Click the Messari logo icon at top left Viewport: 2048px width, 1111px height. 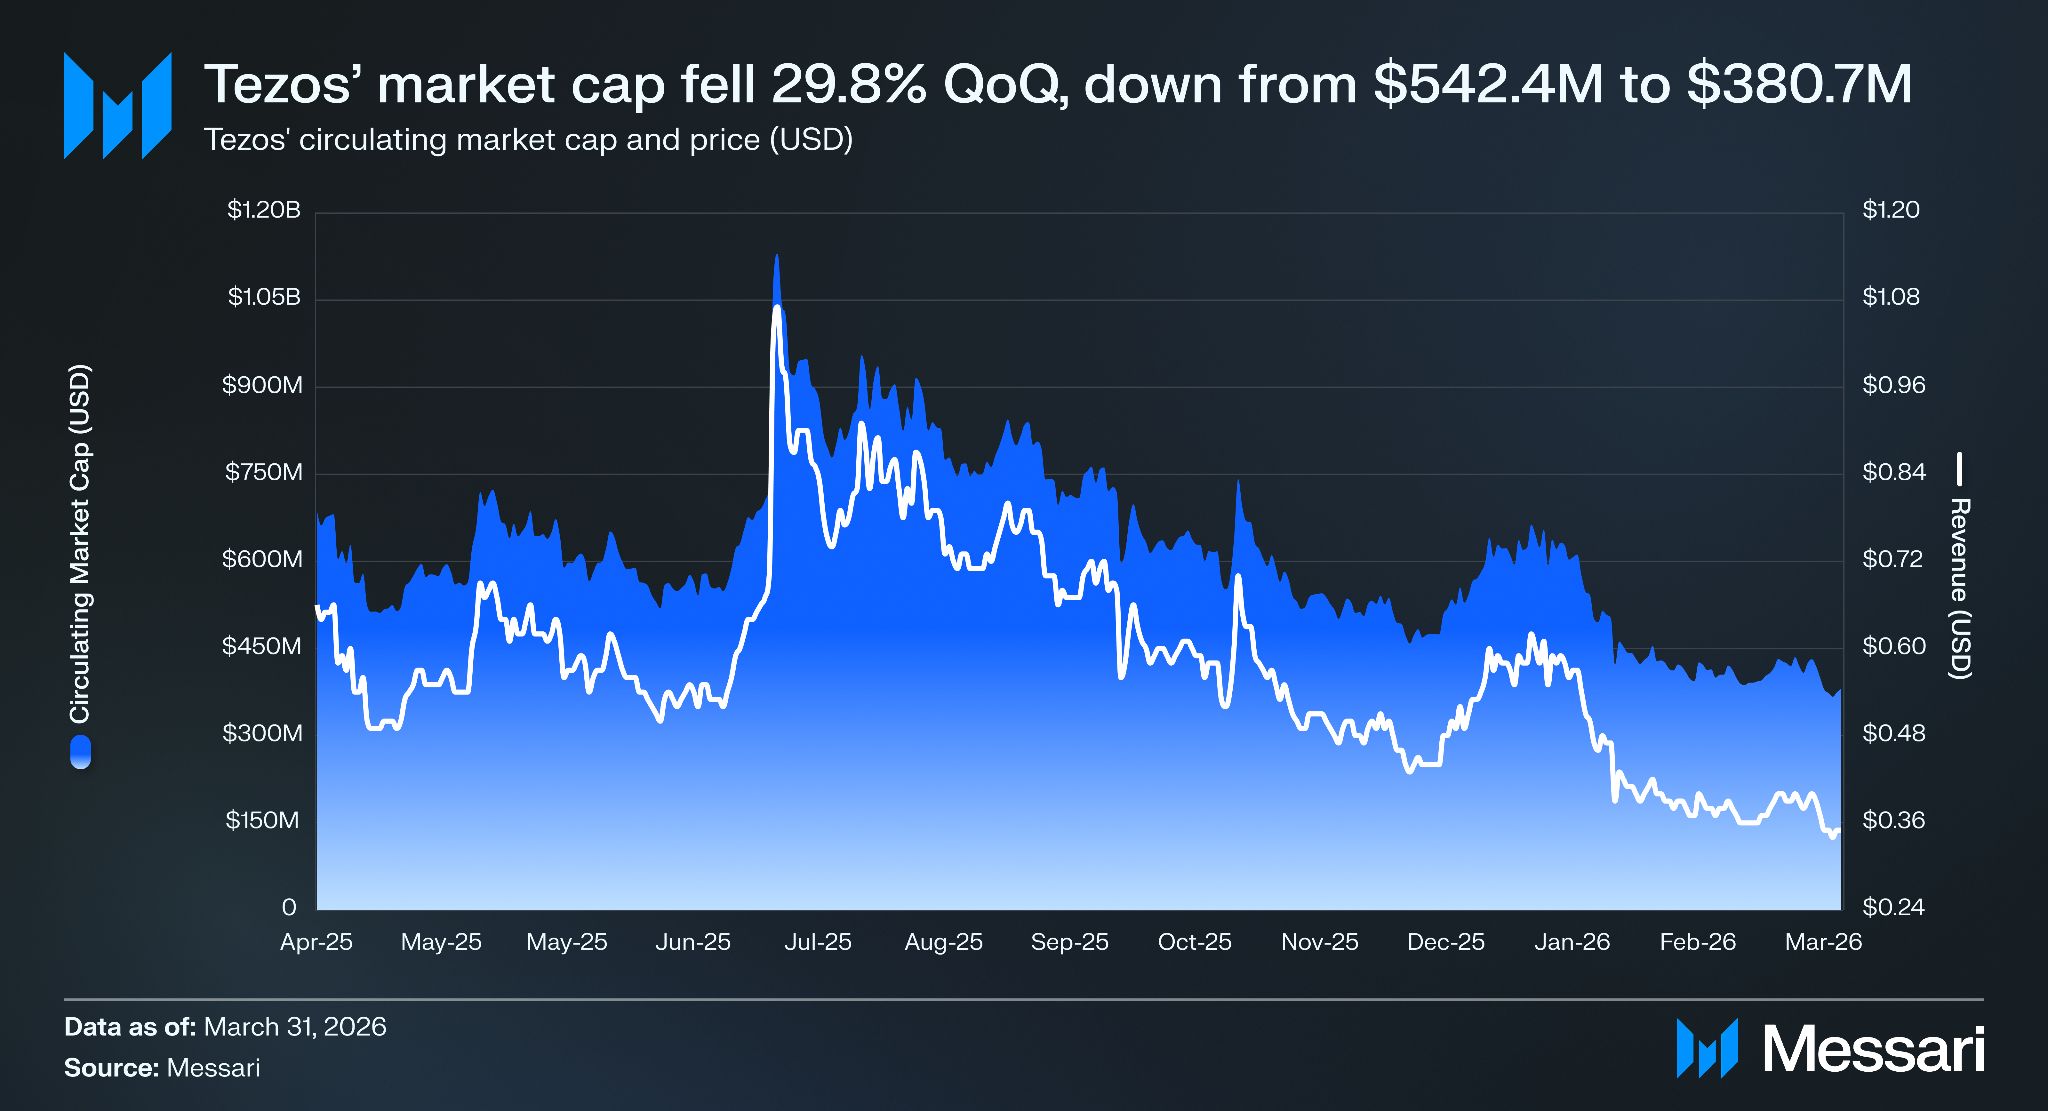coord(117,106)
